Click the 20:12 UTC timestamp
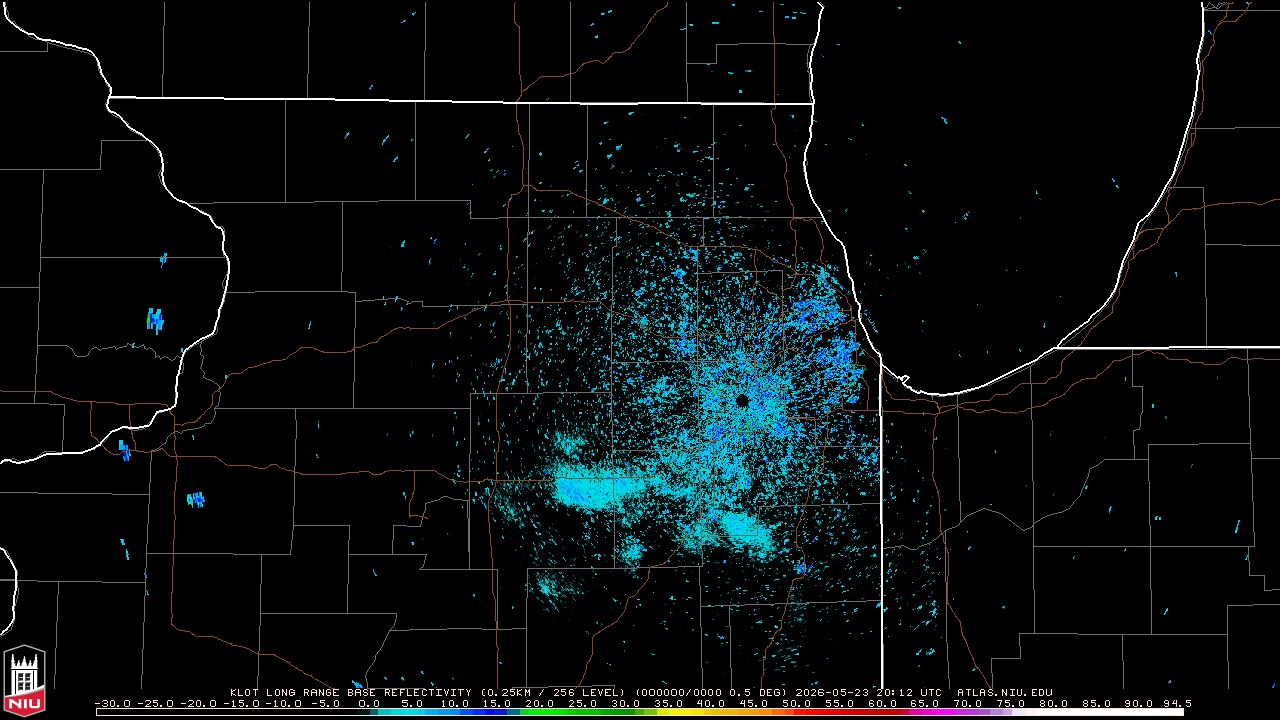Screen dimensions: 1280x720 (908, 692)
